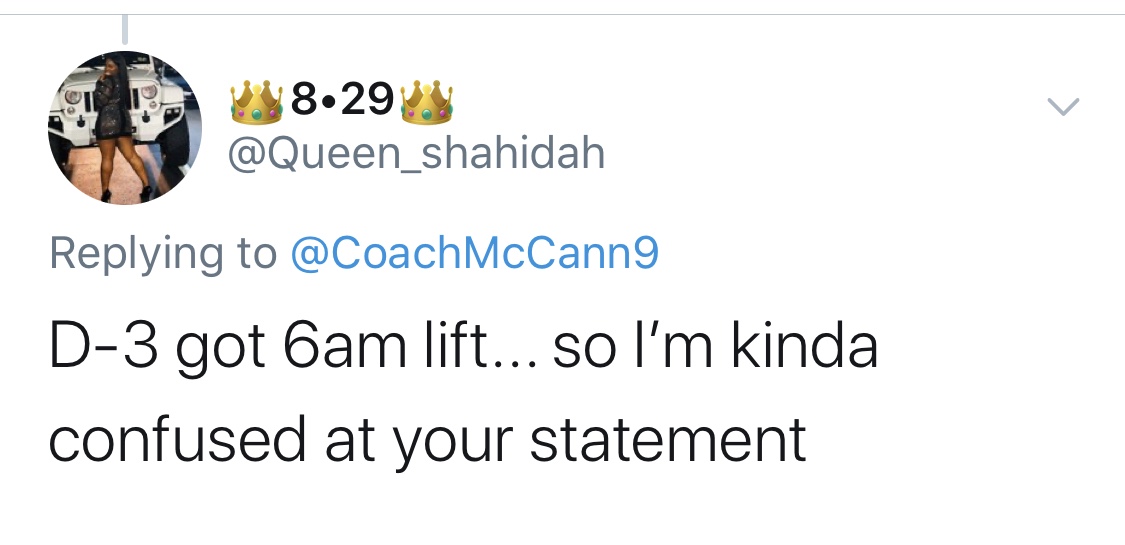This screenshot has height=545, width=1125.
Task: Click the word "your" in the tweet
Action: pyautogui.click(x=454, y=439)
